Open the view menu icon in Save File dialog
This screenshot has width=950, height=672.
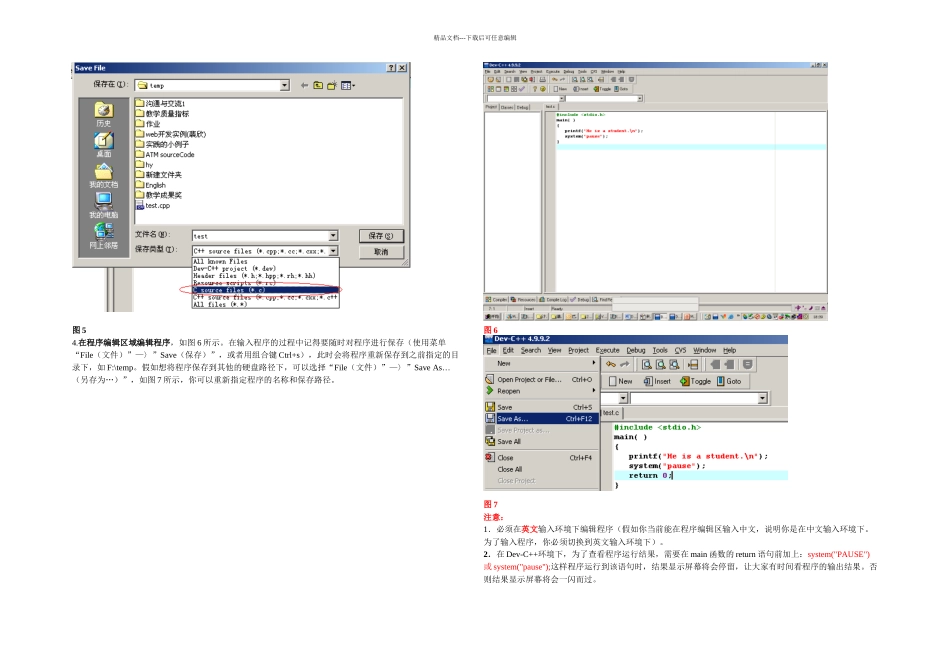pos(348,85)
